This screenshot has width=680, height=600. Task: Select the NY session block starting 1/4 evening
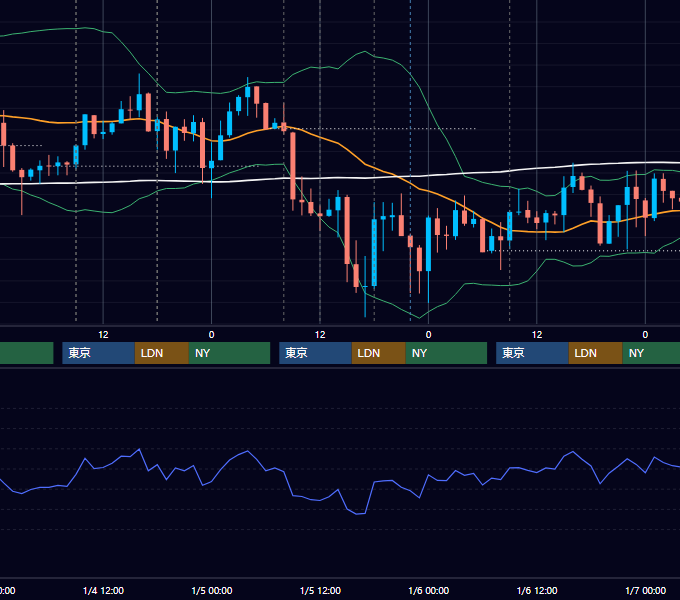229,353
